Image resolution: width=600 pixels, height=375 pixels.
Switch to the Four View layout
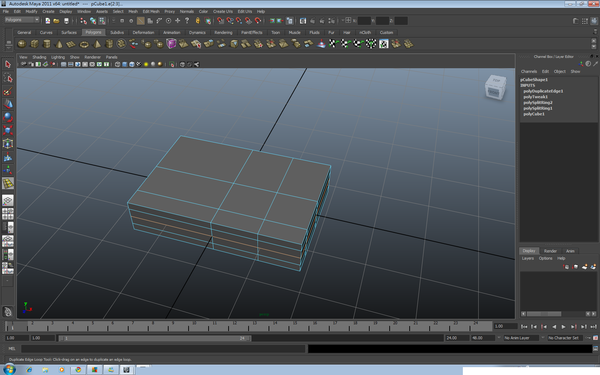point(8,214)
